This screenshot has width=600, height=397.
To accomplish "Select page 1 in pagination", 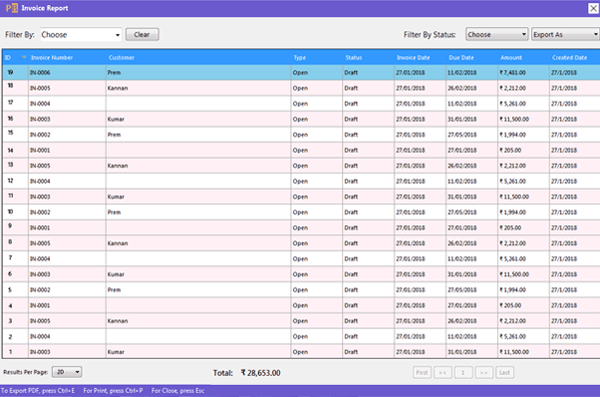I will [463, 372].
